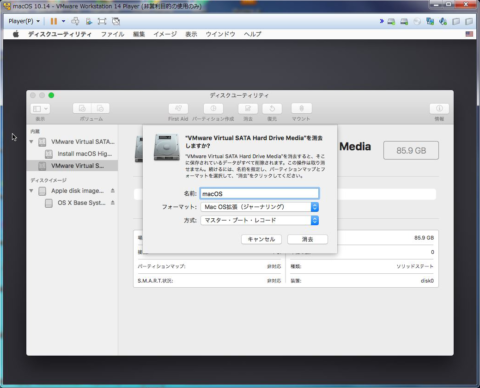Click the sound card device icon
The height and width of the screenshot is (388, 480).
click(x=443, y=22)
